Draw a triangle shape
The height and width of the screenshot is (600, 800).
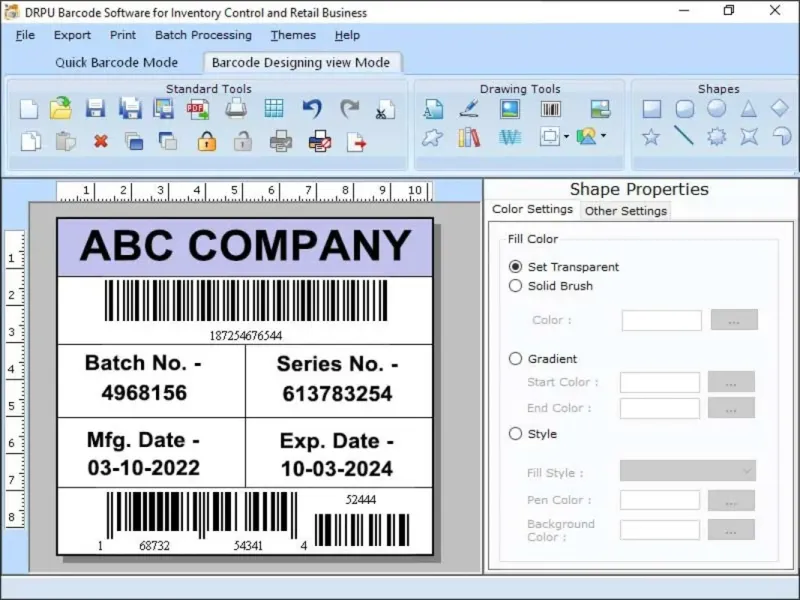pos(748,109)
